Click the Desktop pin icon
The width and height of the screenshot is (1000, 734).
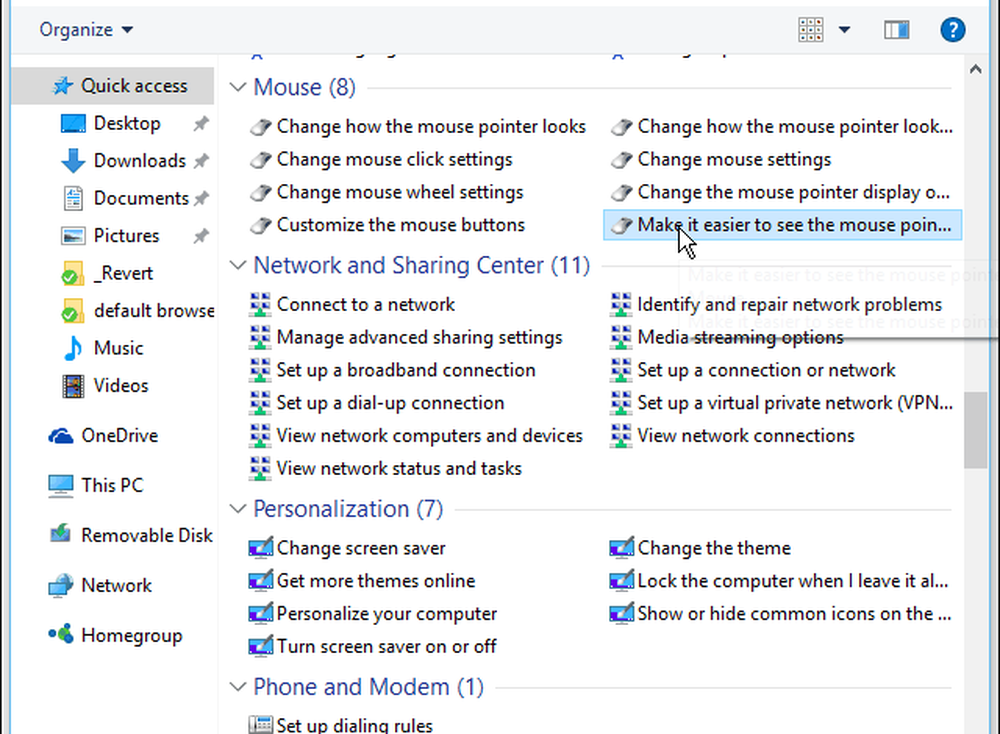coord(201,123)
